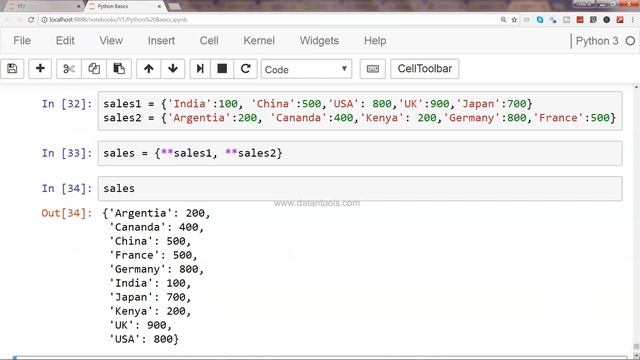640x360 pixels.
Task: Focus code cell In [32] defining sales1
Action: [360, 111]
